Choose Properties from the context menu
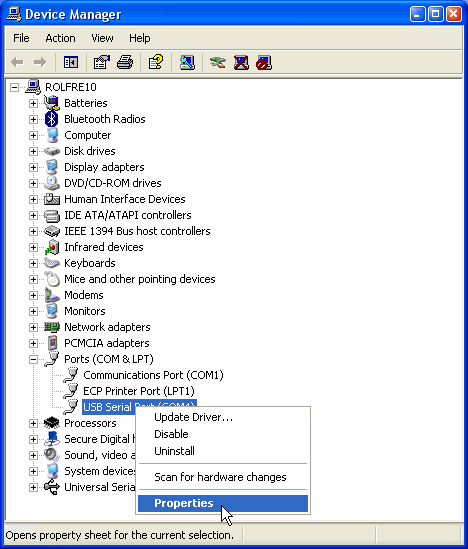The width and height of the screenshot is (468, 549). [x=223, y=503]
